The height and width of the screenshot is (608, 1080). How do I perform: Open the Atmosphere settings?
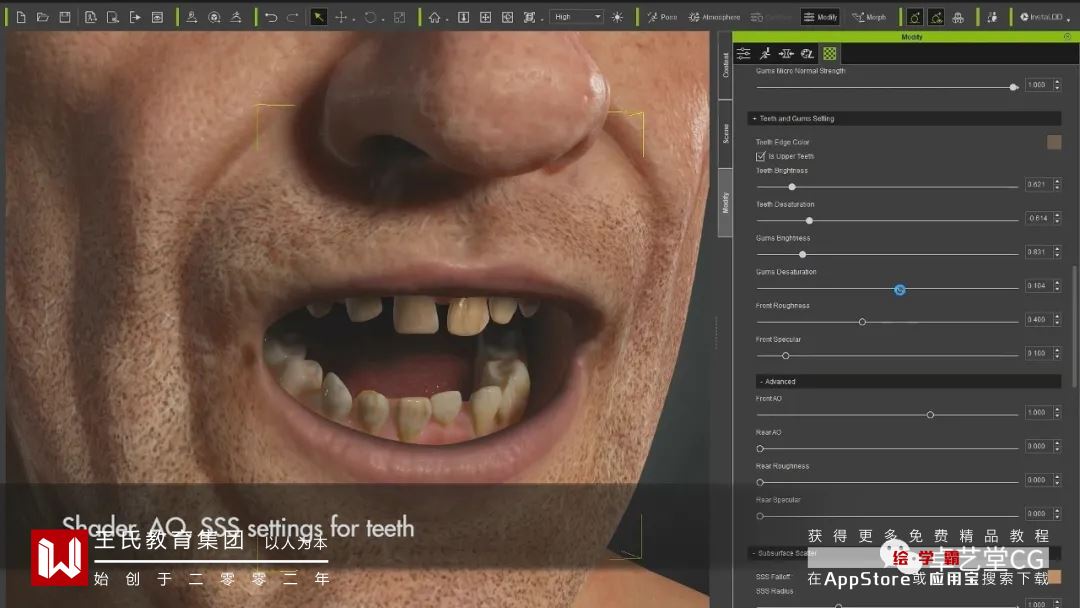pyautogui.click(x=714, y=17)
